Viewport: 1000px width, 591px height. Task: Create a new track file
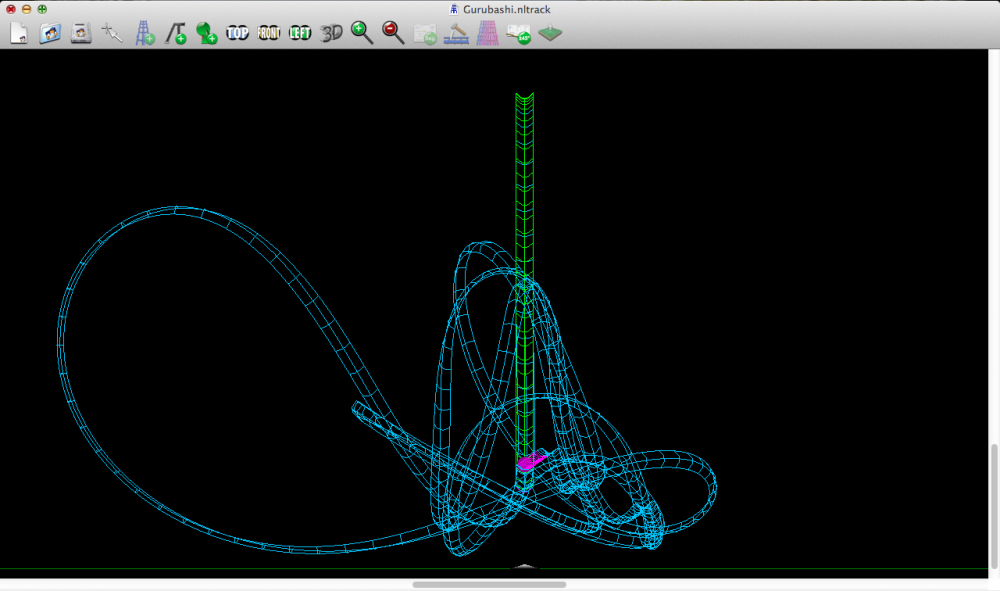coord(18,33)
